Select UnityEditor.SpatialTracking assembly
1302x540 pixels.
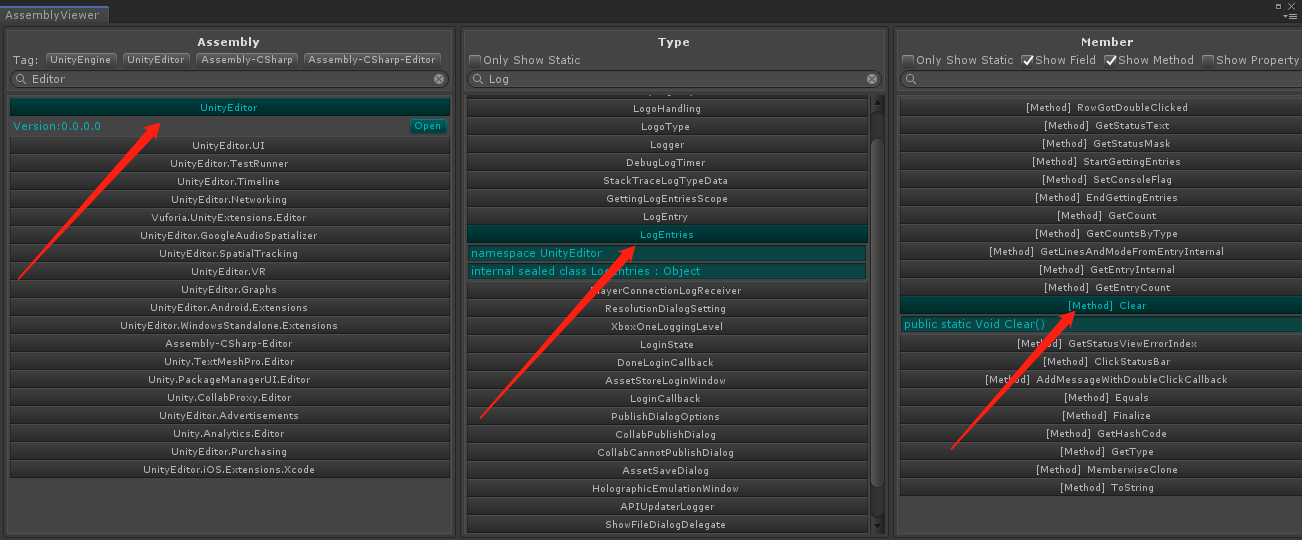click(x=229, y=253)
